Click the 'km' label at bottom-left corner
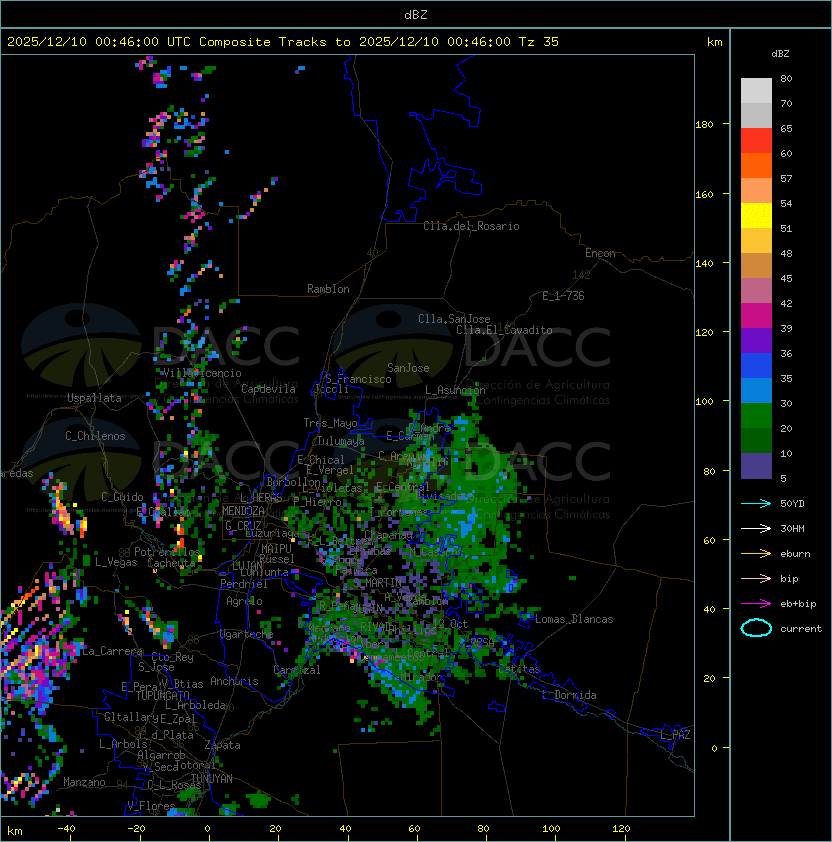Screen dimensions: 832x842 [15, 831]
